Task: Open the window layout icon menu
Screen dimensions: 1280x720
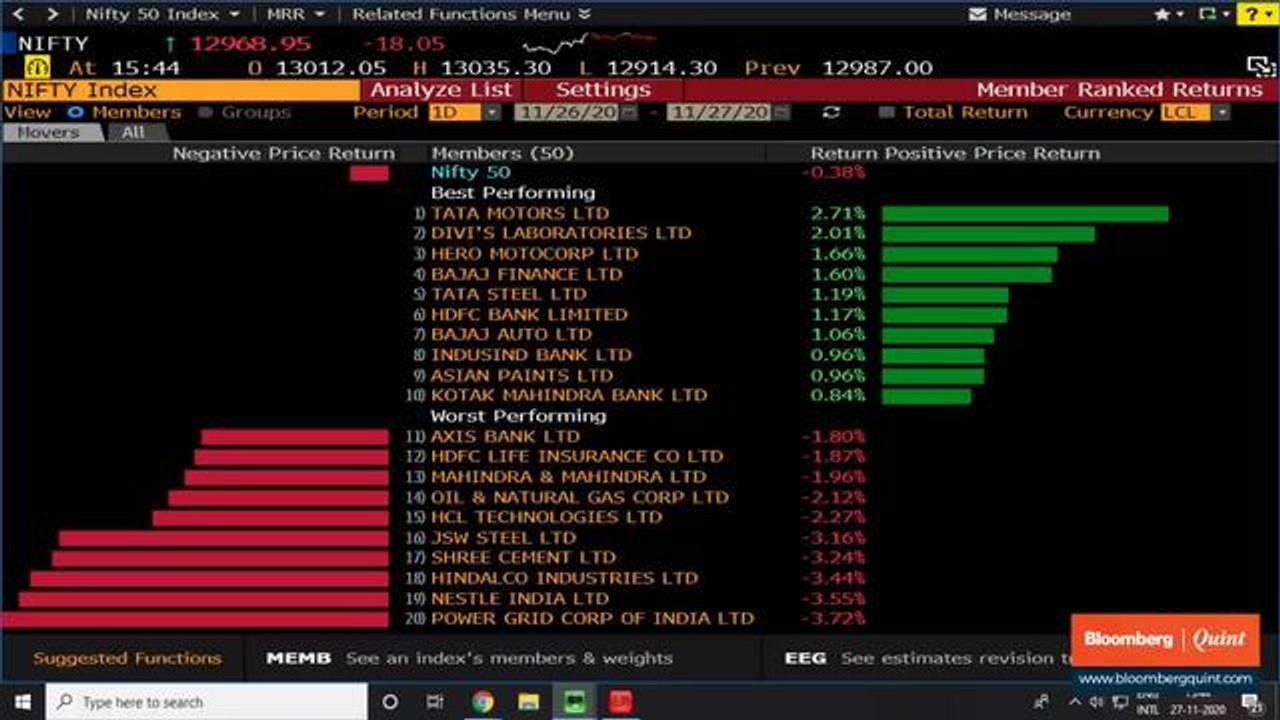Action: 1213,14
